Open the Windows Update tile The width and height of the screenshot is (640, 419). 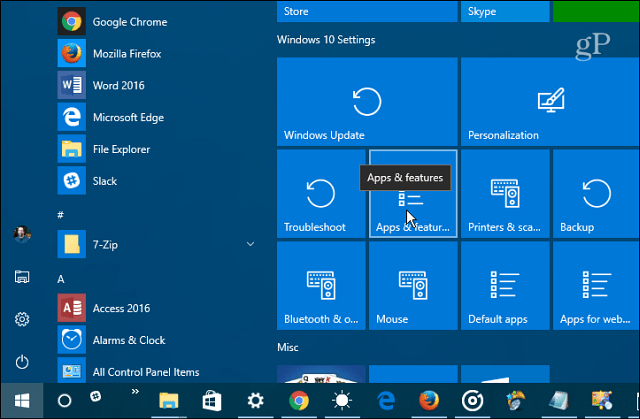point(367,102)
